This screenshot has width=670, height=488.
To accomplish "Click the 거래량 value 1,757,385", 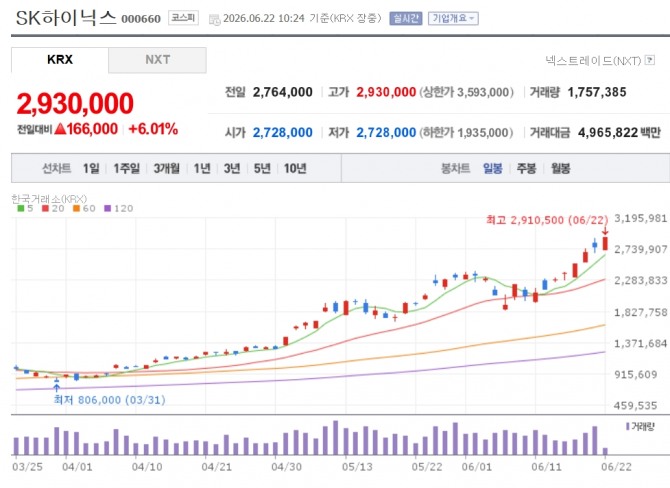I will tap(597, 92).
